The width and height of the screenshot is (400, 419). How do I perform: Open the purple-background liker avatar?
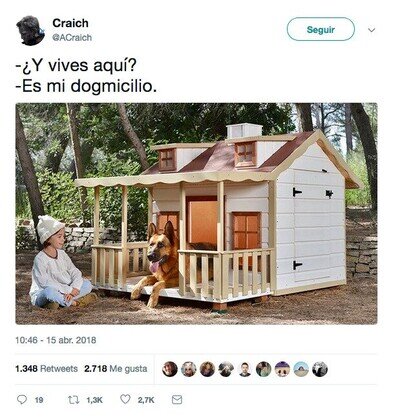tap(282, 369)
